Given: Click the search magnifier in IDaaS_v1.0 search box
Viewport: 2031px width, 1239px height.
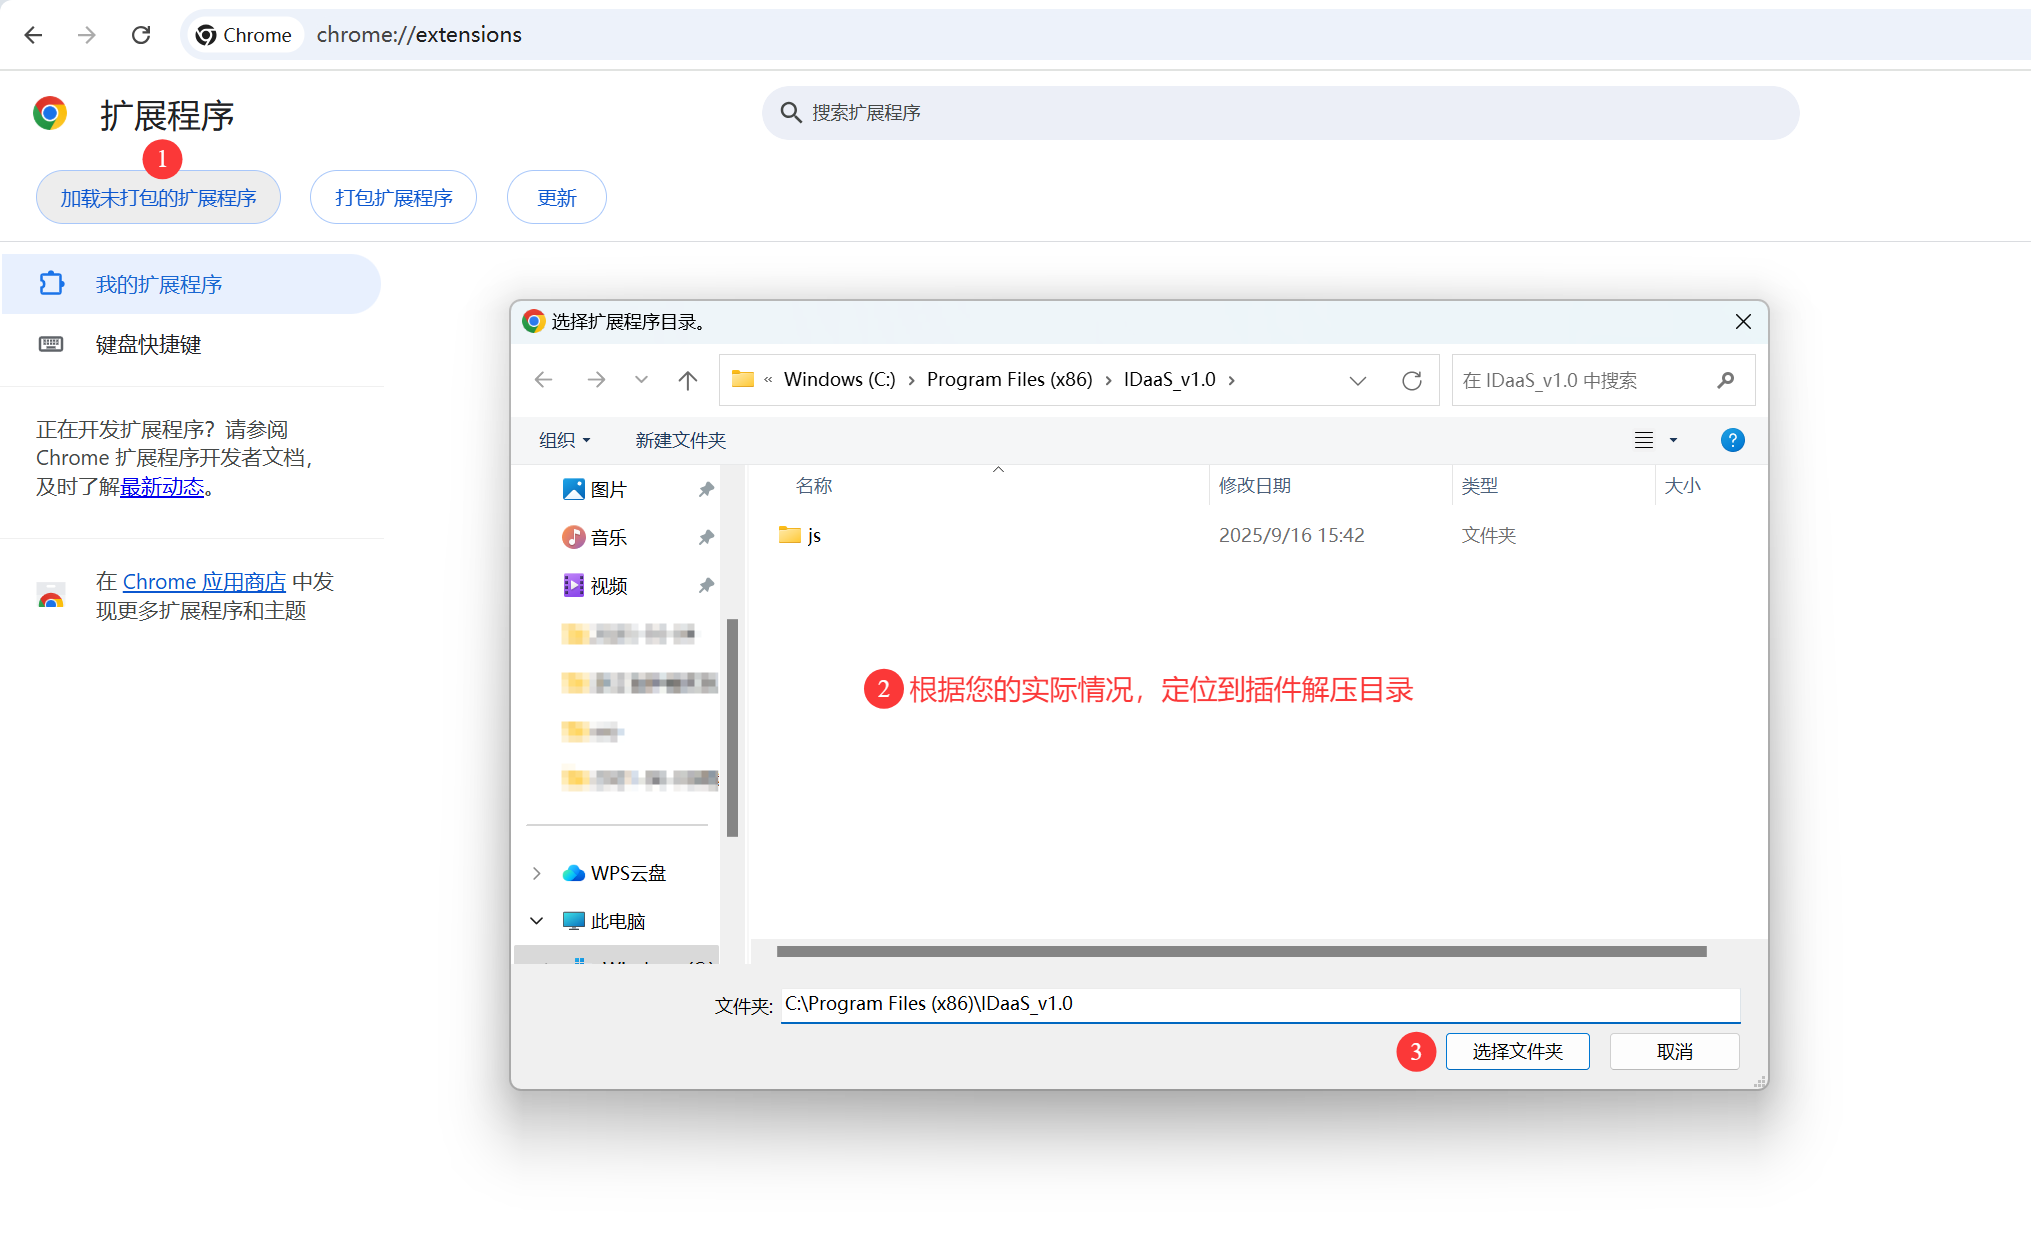Looking at the screenshot, I should pyautogui.click(x=1725, y=380).
